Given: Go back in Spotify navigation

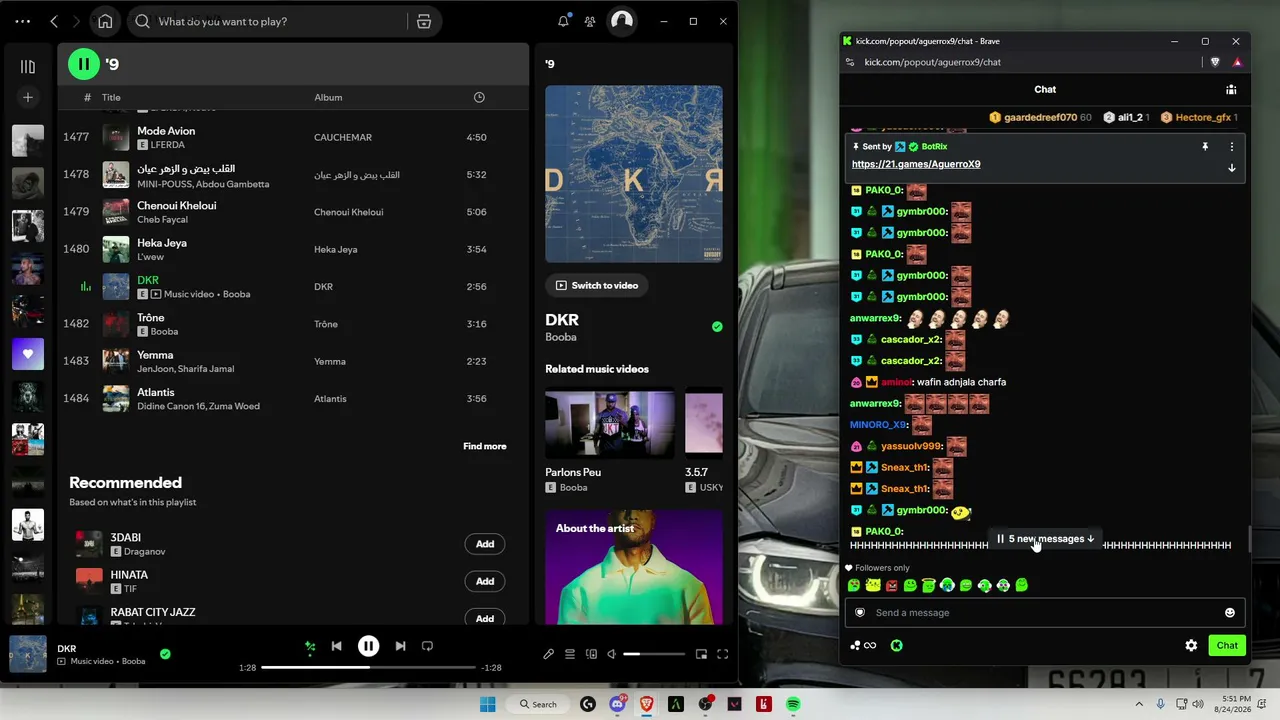Looking at the screenshot, I should pyautogui.click(x=54, y=21).
